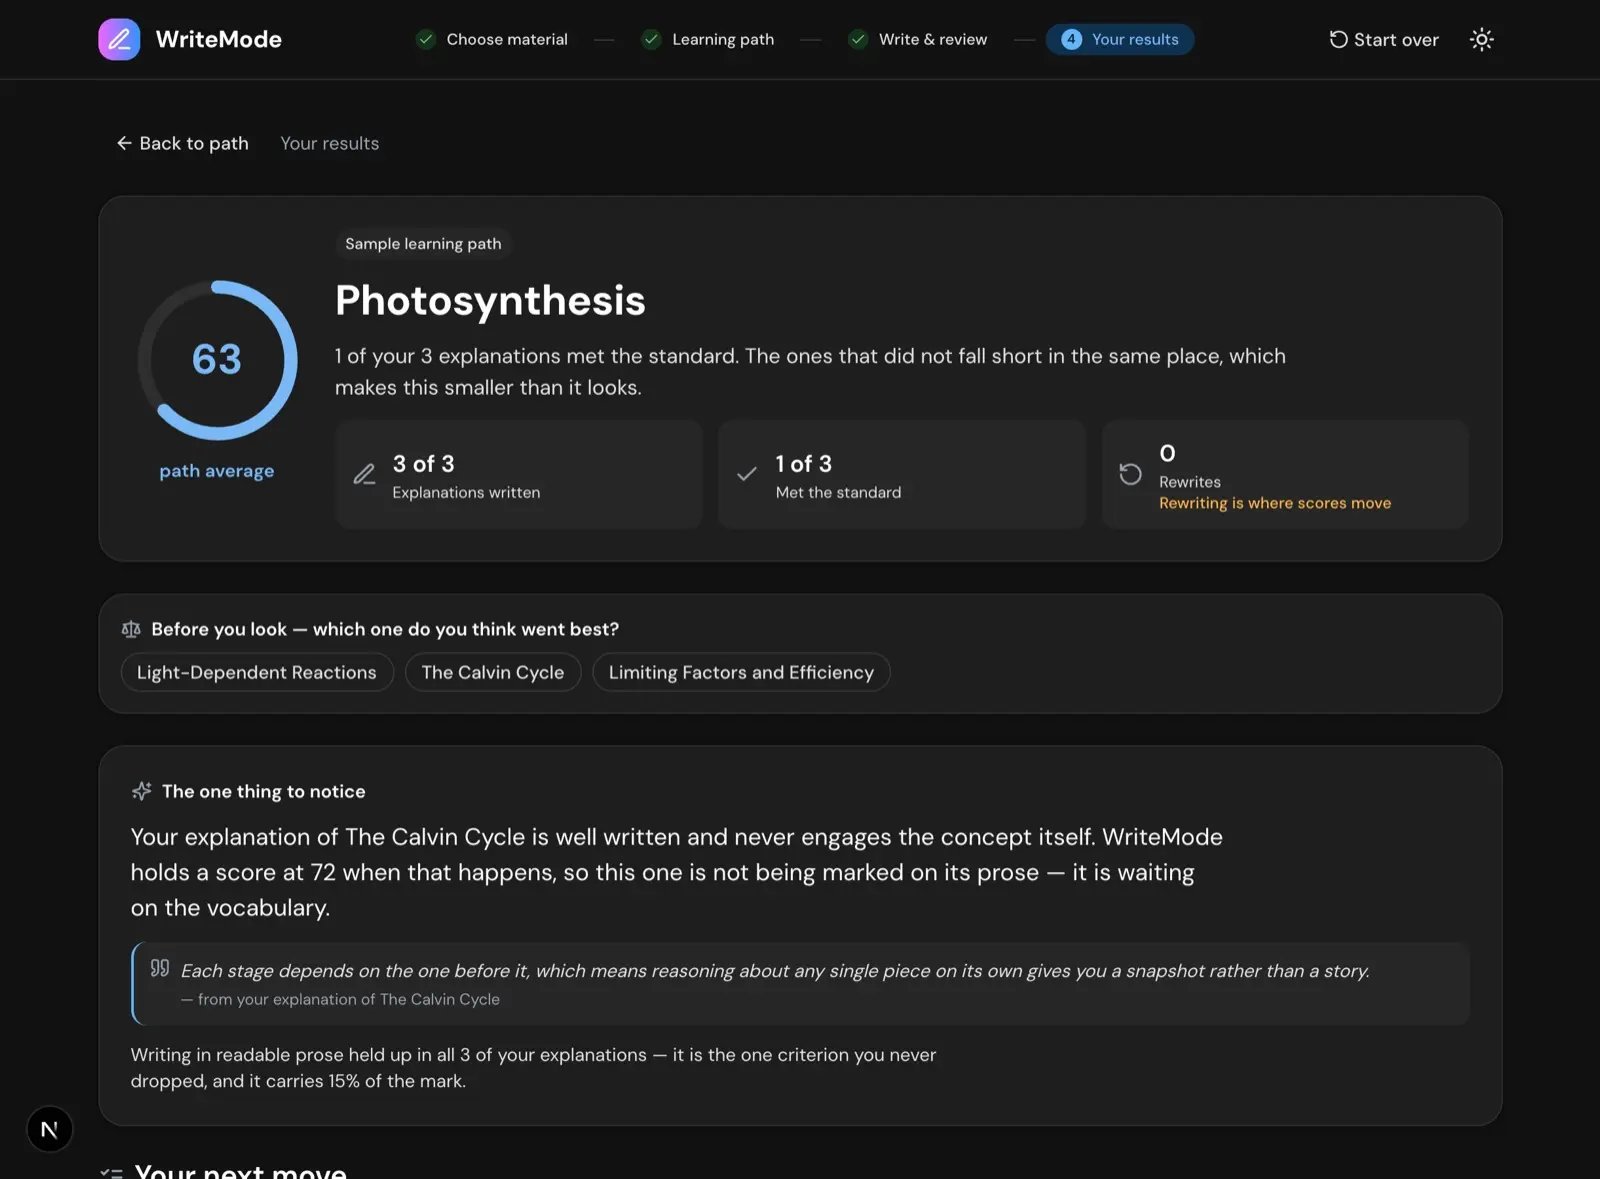The image size is (1600, 1179).
Task: Click the step number 4 badge
Action: (x=1071, y=39)
